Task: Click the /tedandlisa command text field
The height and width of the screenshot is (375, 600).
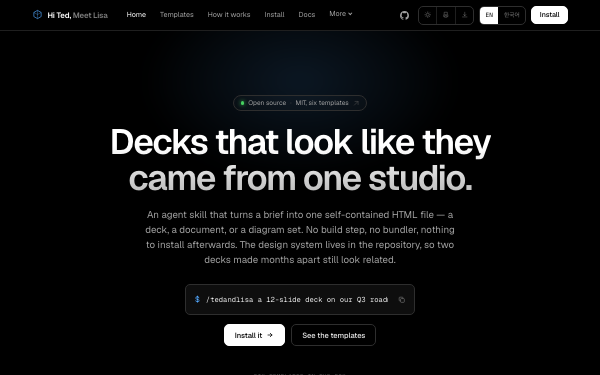Action: click(x=300, y=300)
